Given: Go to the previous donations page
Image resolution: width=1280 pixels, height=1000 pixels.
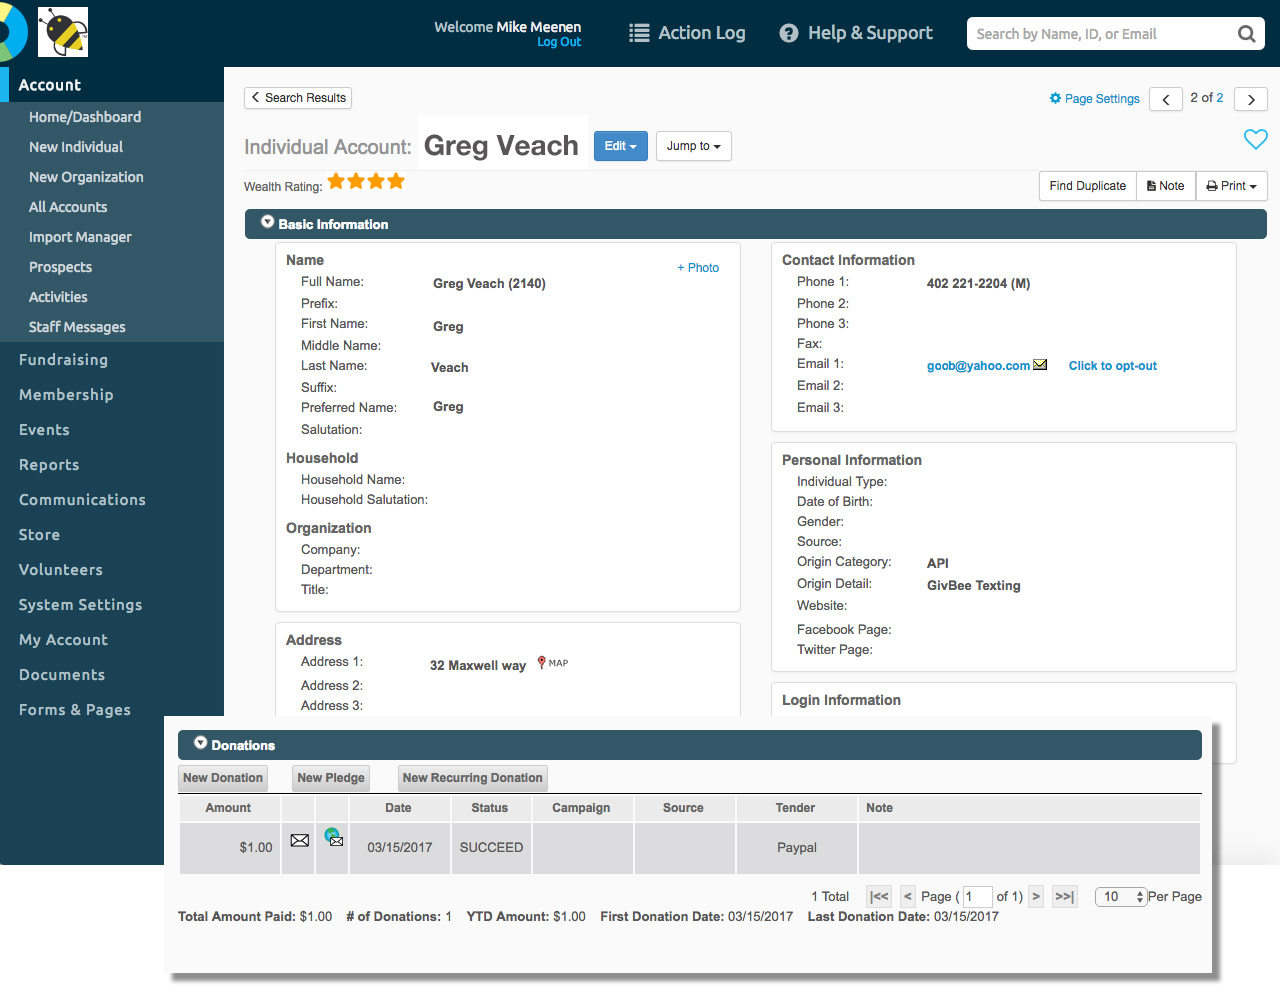Looking at the screenshot, I should (907, 897).
